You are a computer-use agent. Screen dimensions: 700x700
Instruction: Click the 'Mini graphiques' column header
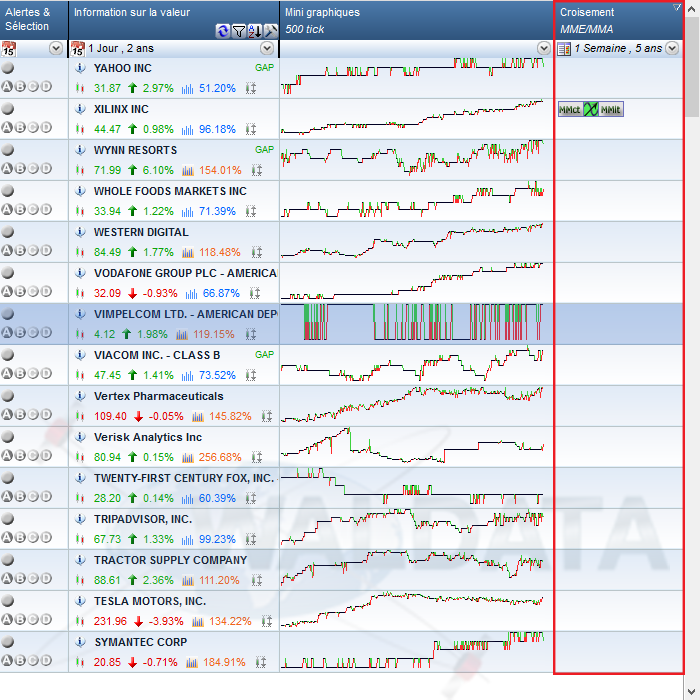click(x=417, y=20)
